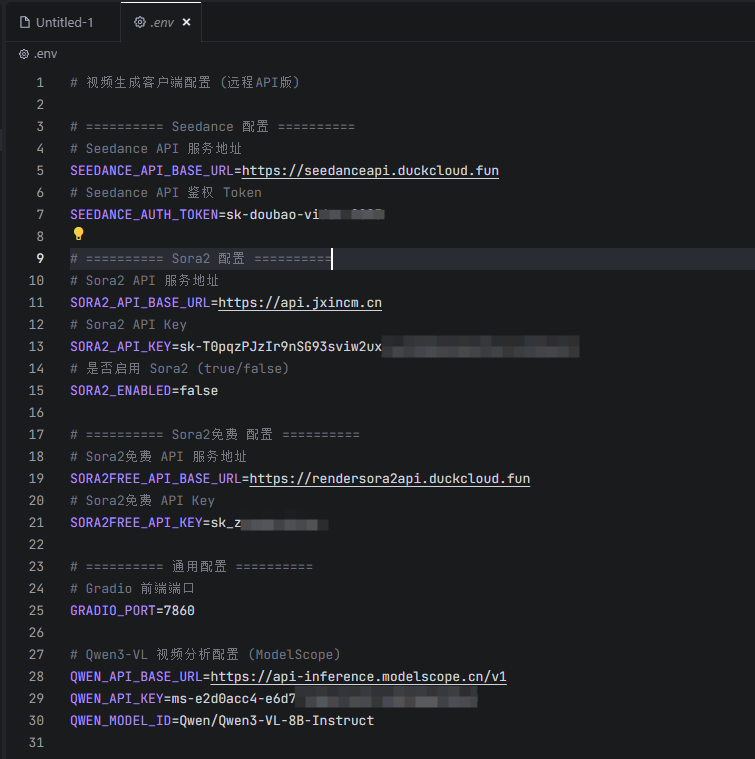Screen dimensions: 755x759
Task: Click SEEDANCE_AUTH_TOKEN variable name
Action: [x=144, y=215]
